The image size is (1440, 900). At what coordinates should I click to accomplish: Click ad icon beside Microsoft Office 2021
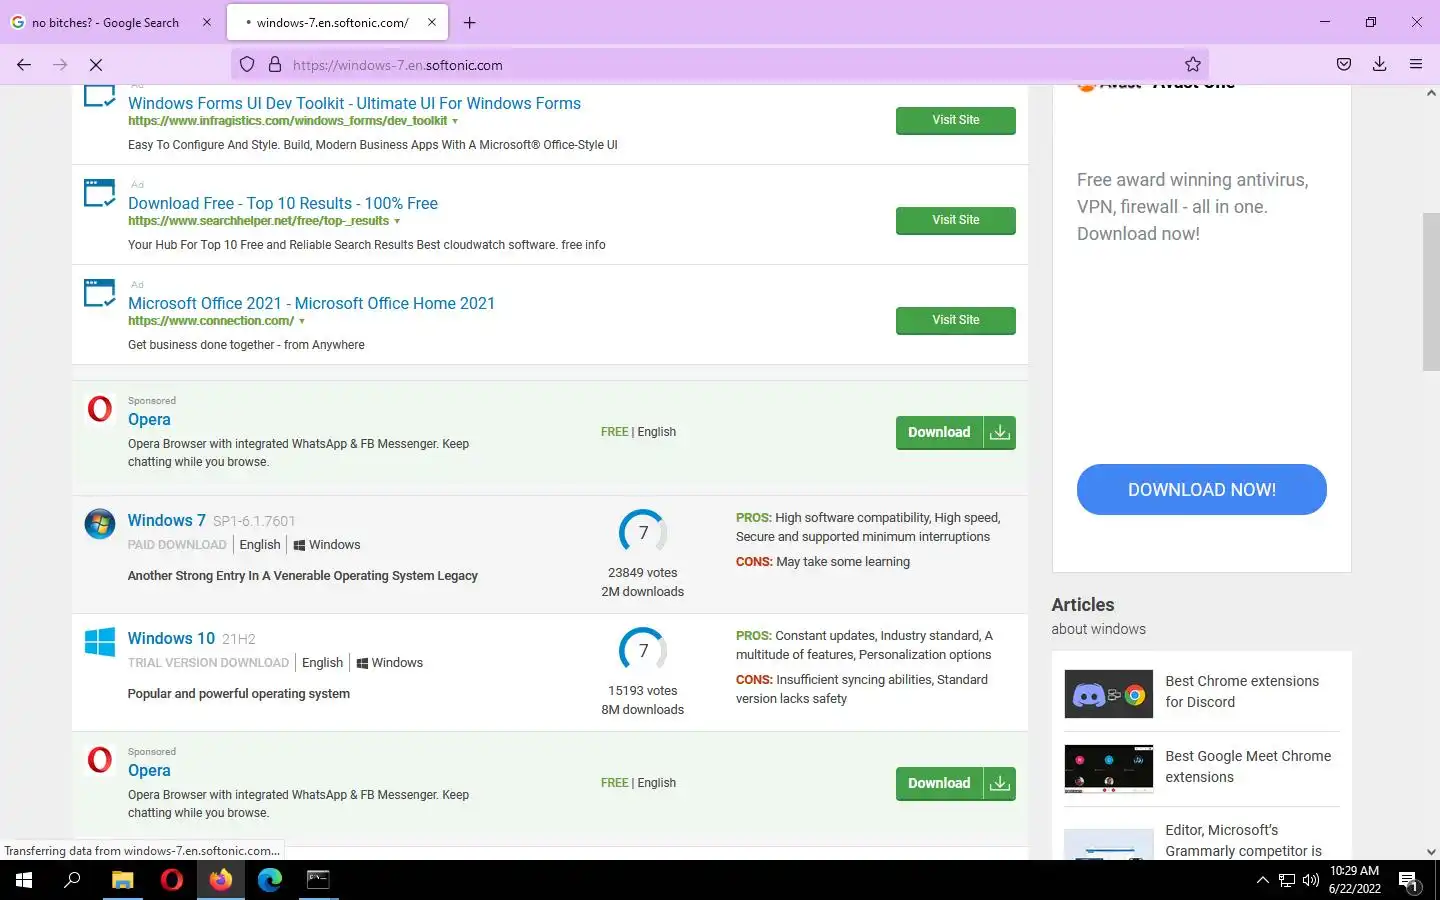point(100,293)
